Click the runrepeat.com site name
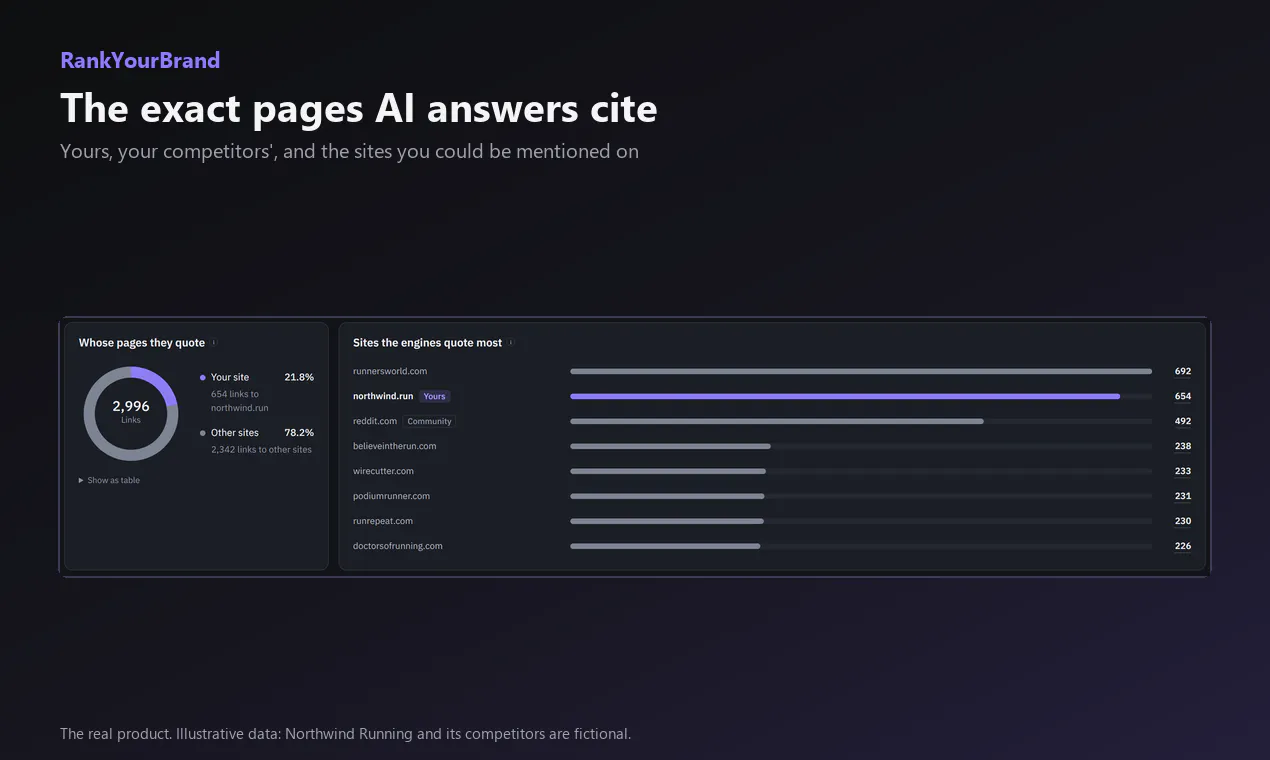The height and width of the screenshot is (760, 1270). [383, 521]
